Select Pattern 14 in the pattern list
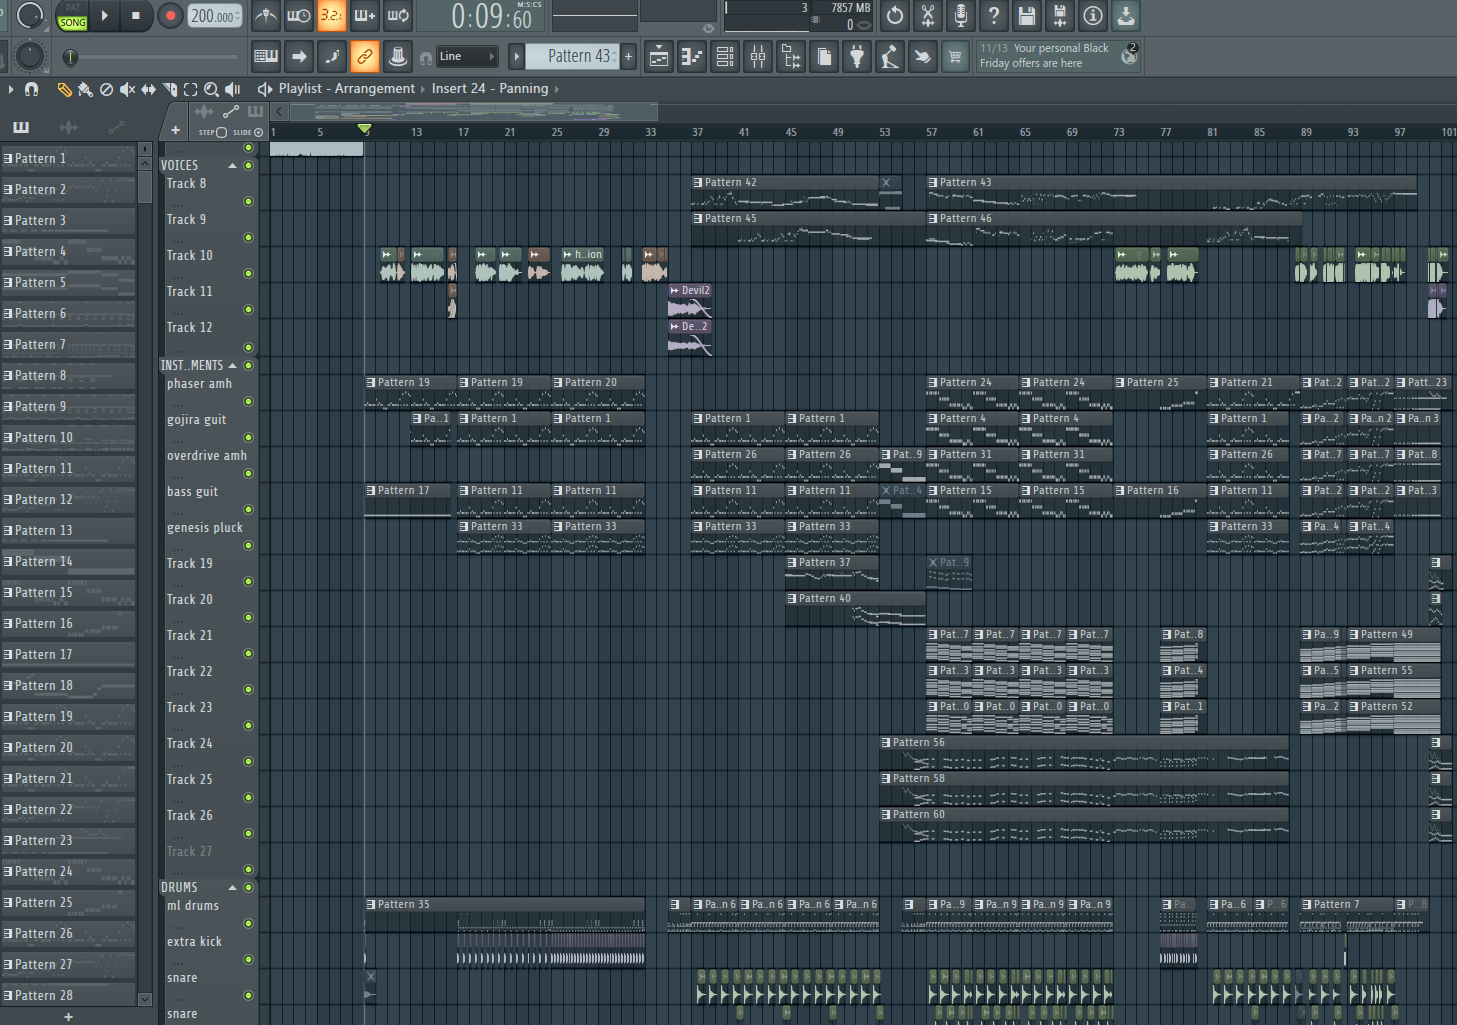Viewport: 1457px width, 1025px height. [x=44, y=562]
